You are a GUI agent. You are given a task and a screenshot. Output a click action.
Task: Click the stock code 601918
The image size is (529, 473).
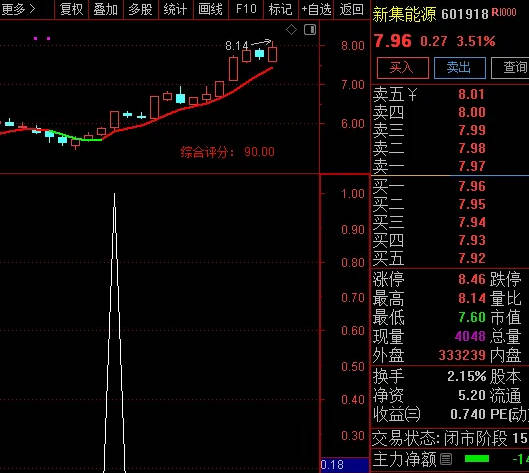(x=465, y=14)
